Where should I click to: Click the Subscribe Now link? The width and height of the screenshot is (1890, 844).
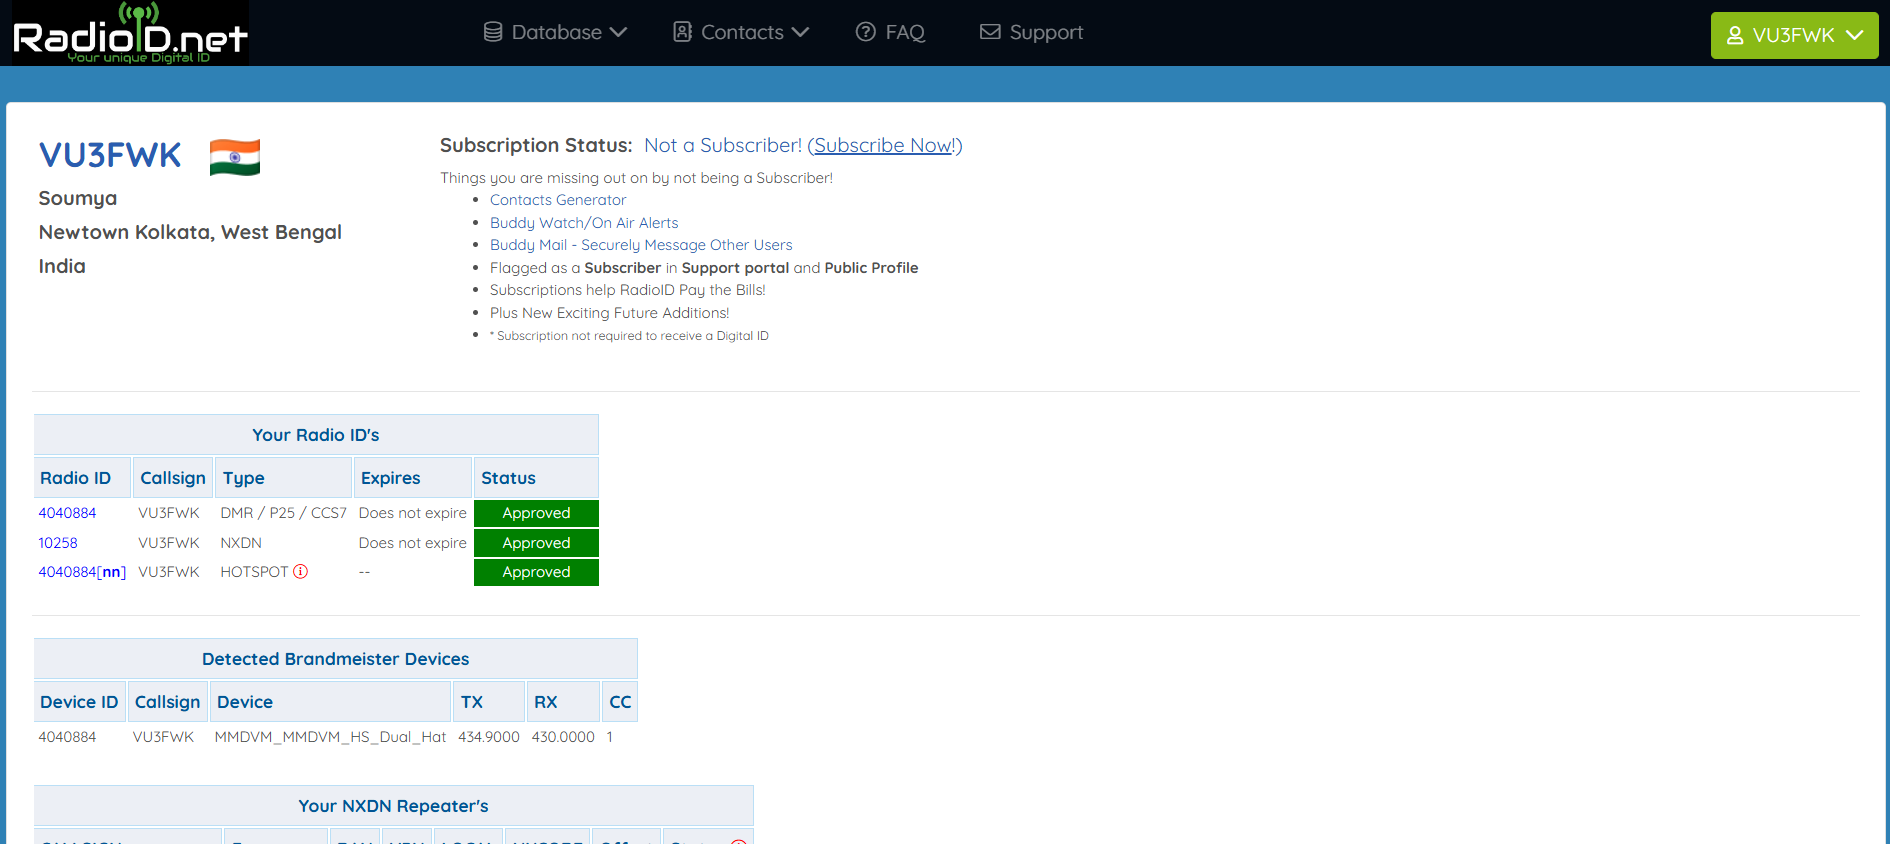coord(884,146)
